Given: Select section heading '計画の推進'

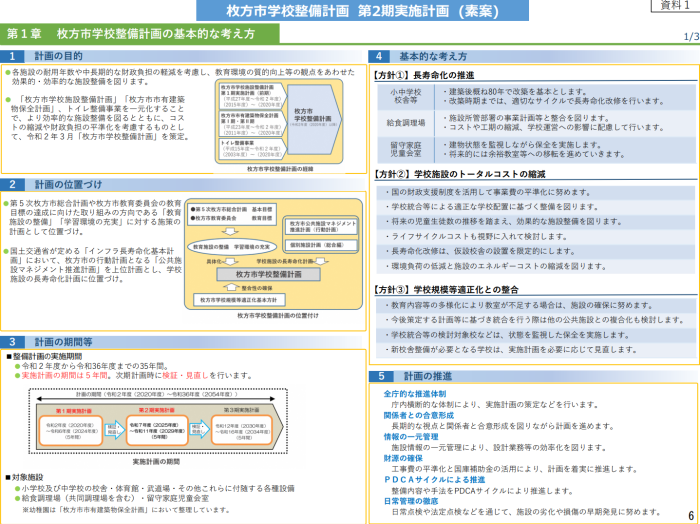Looking at the screenshot, I should coord(428,376).
